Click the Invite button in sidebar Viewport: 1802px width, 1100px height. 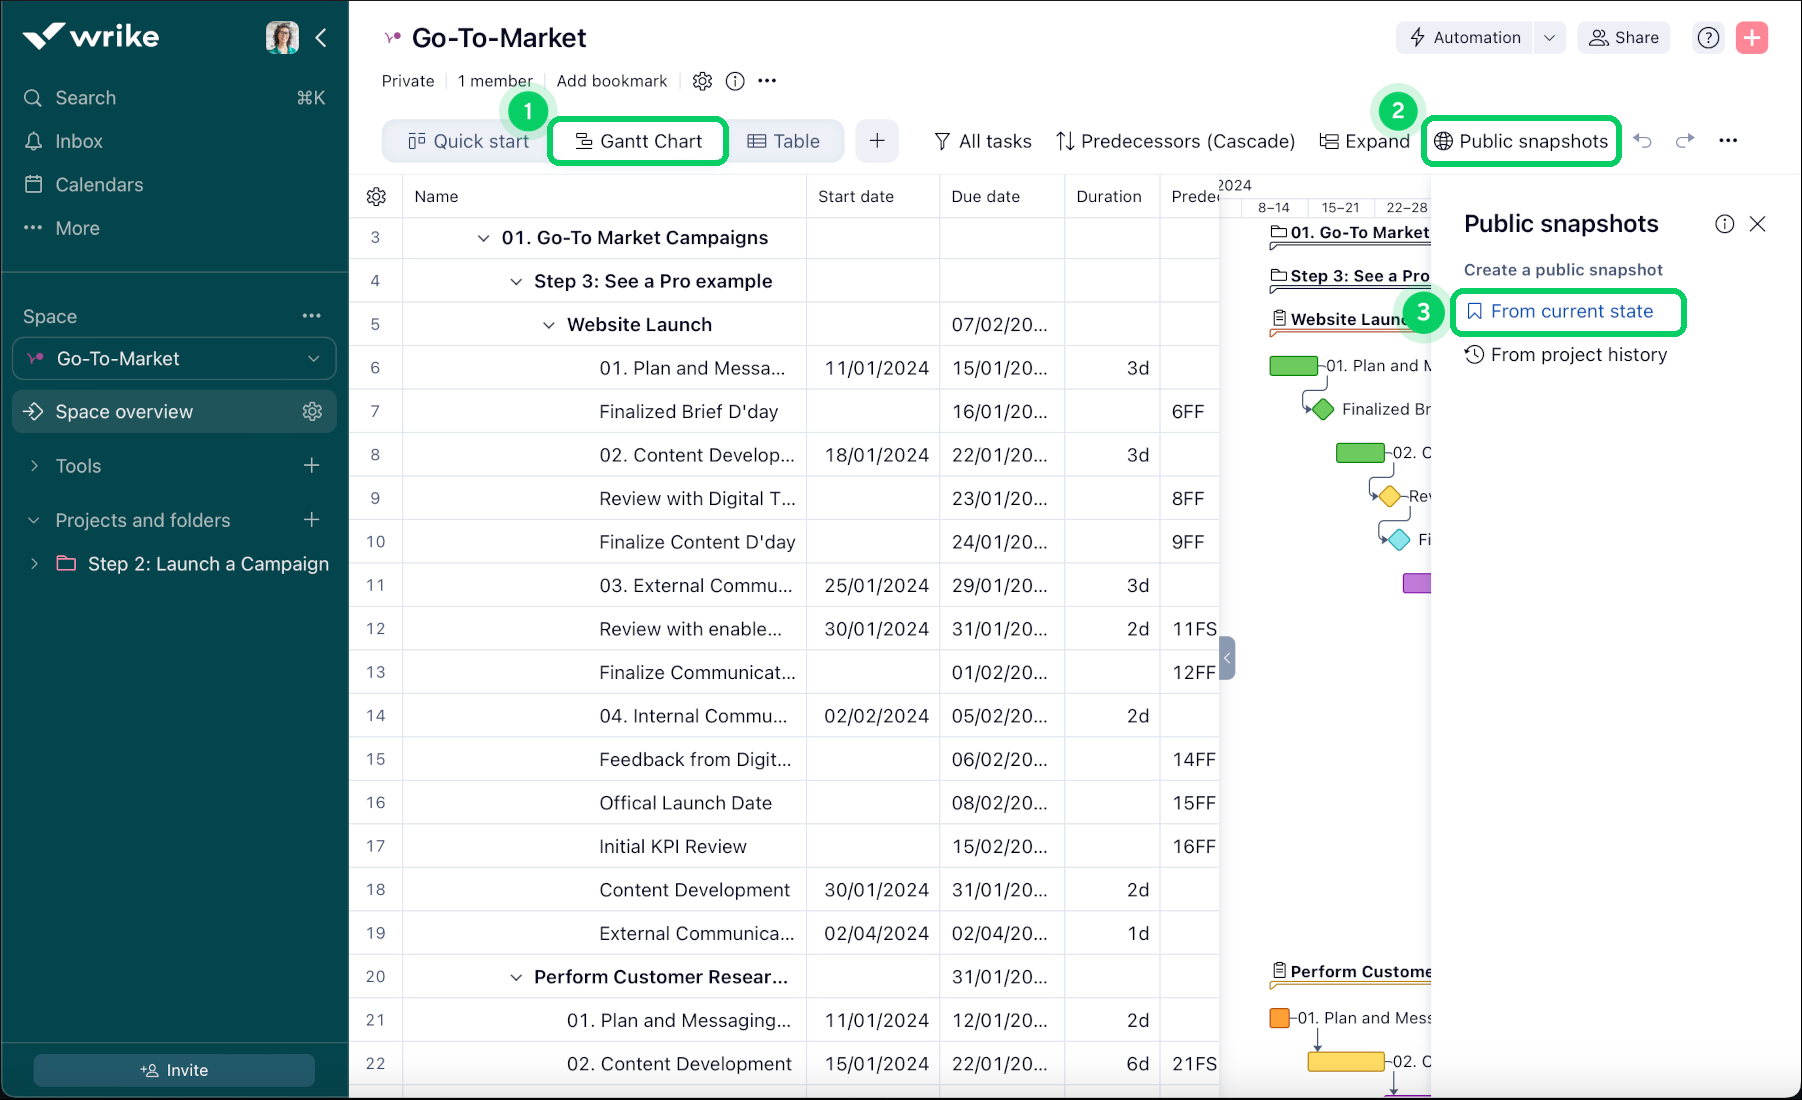tap(174, 1070)
